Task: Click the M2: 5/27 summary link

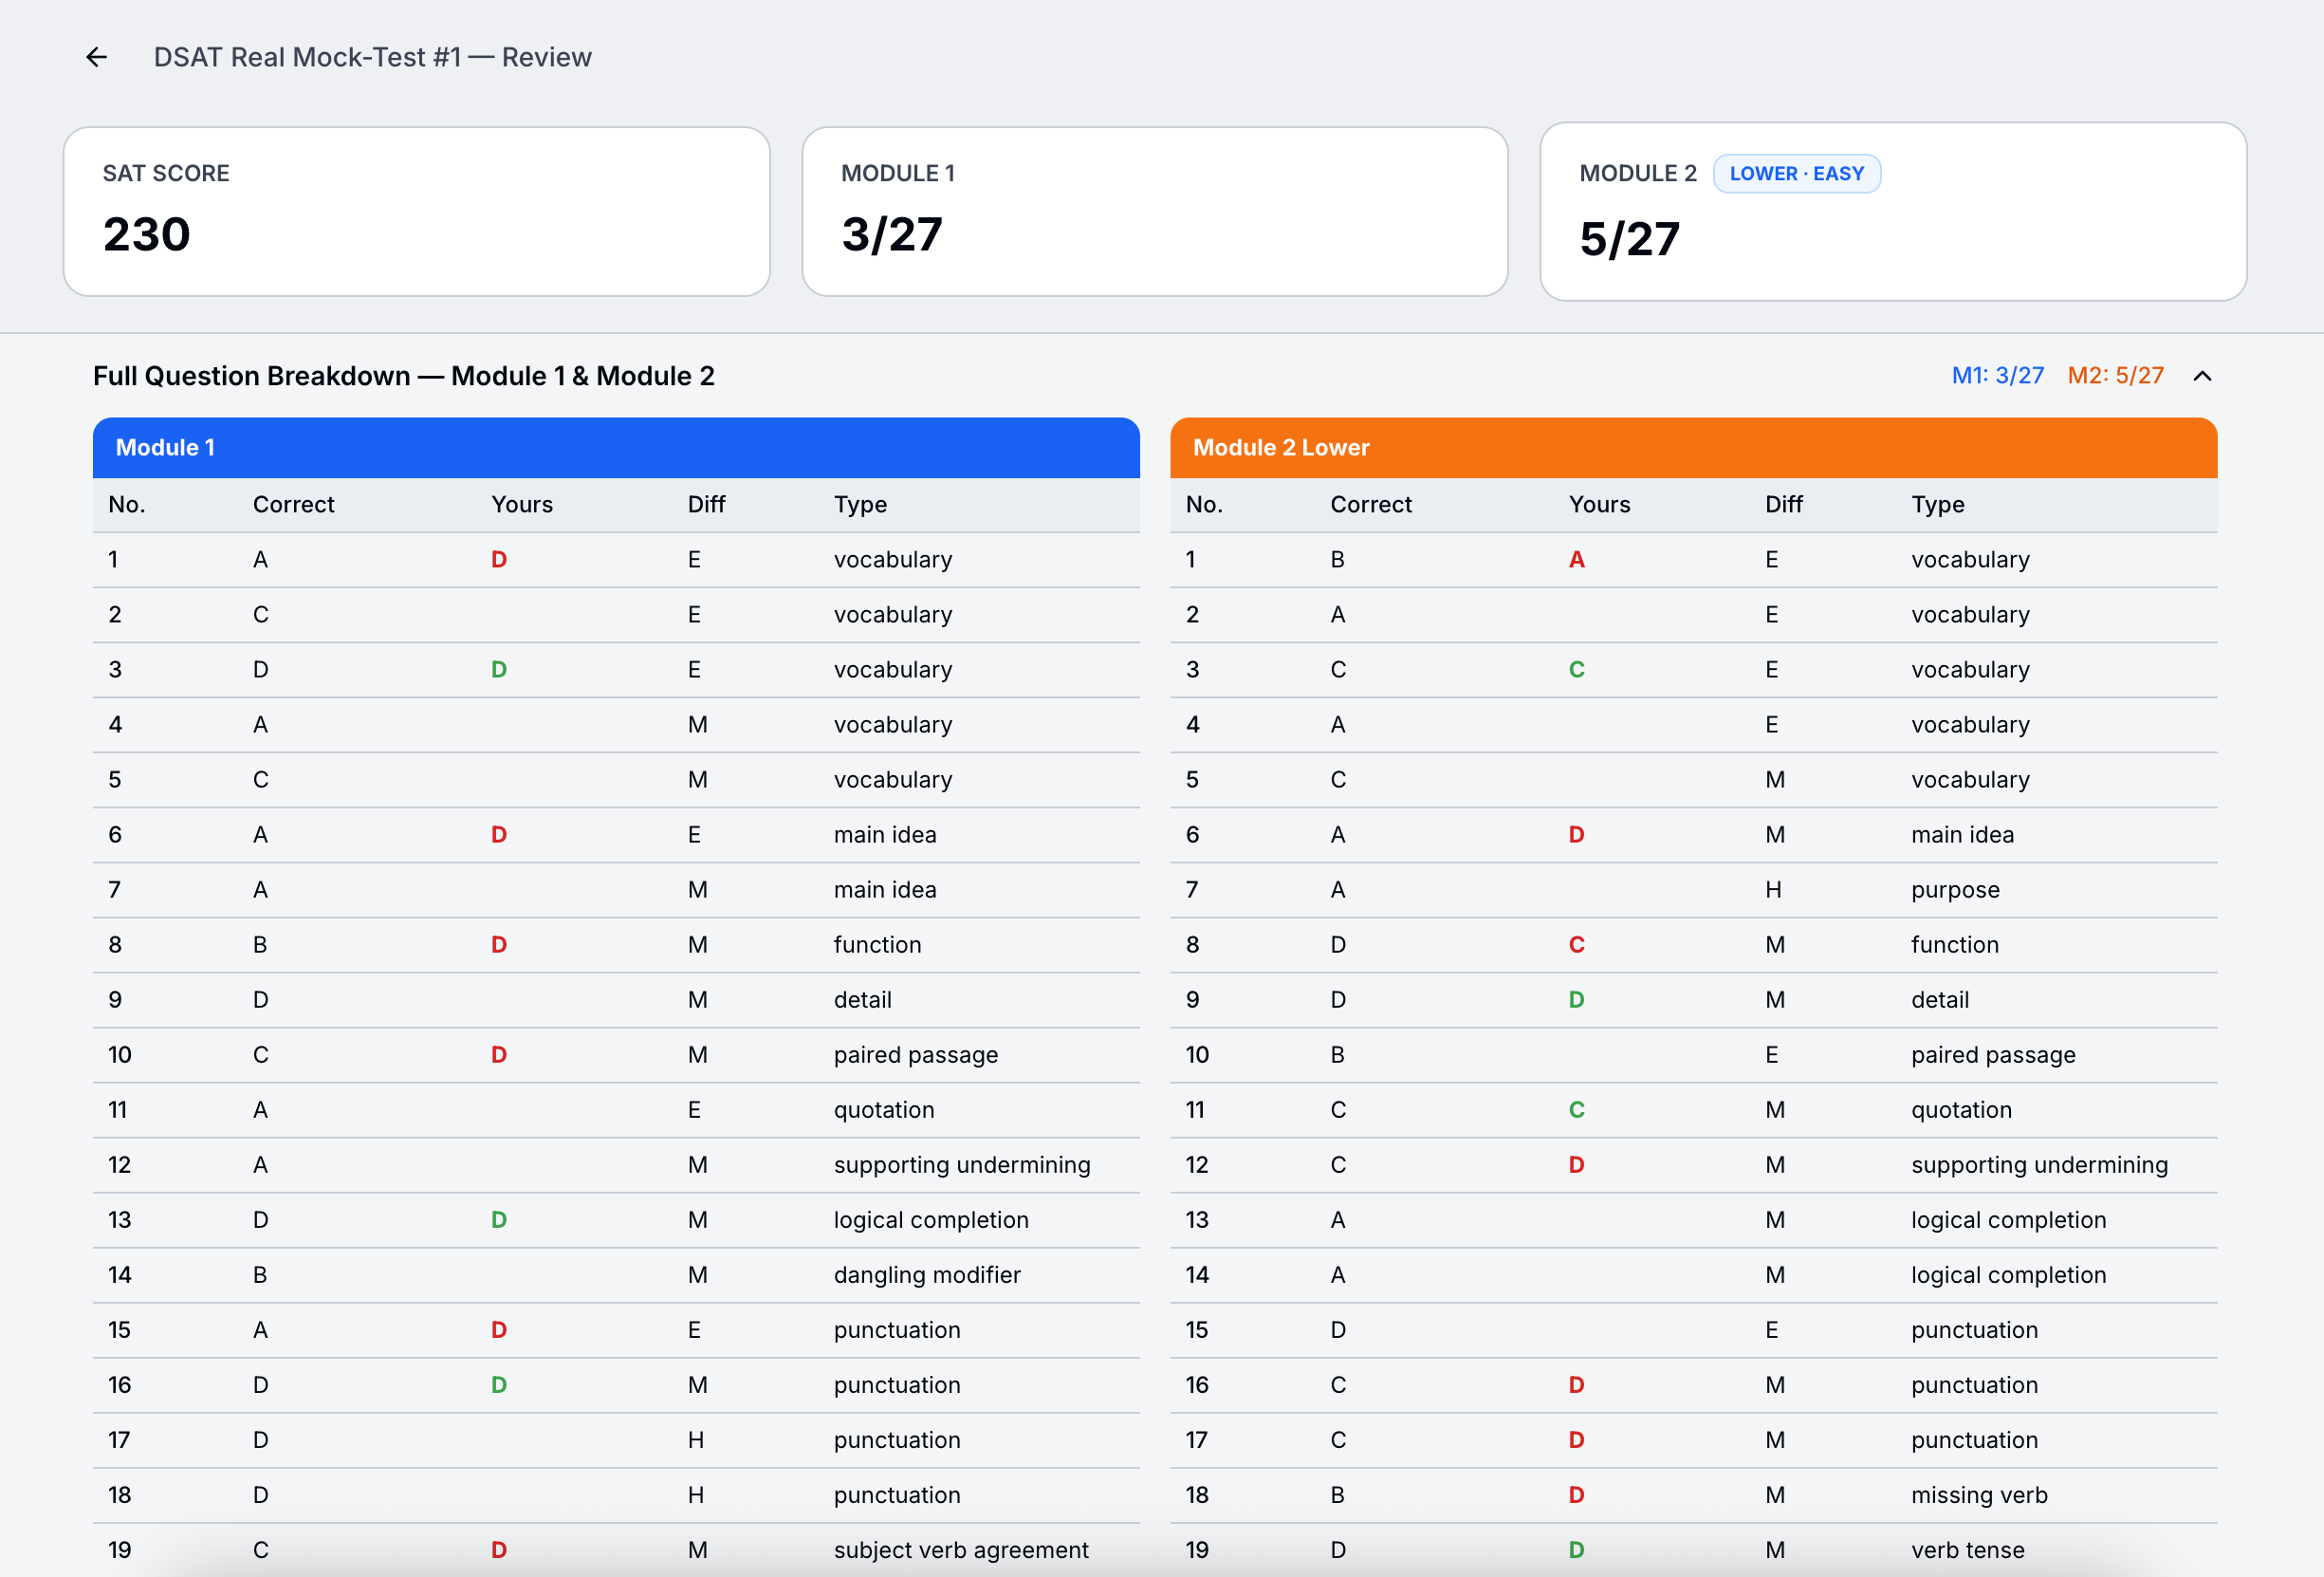Action: pyautogui.click(x=2115, y=376)
